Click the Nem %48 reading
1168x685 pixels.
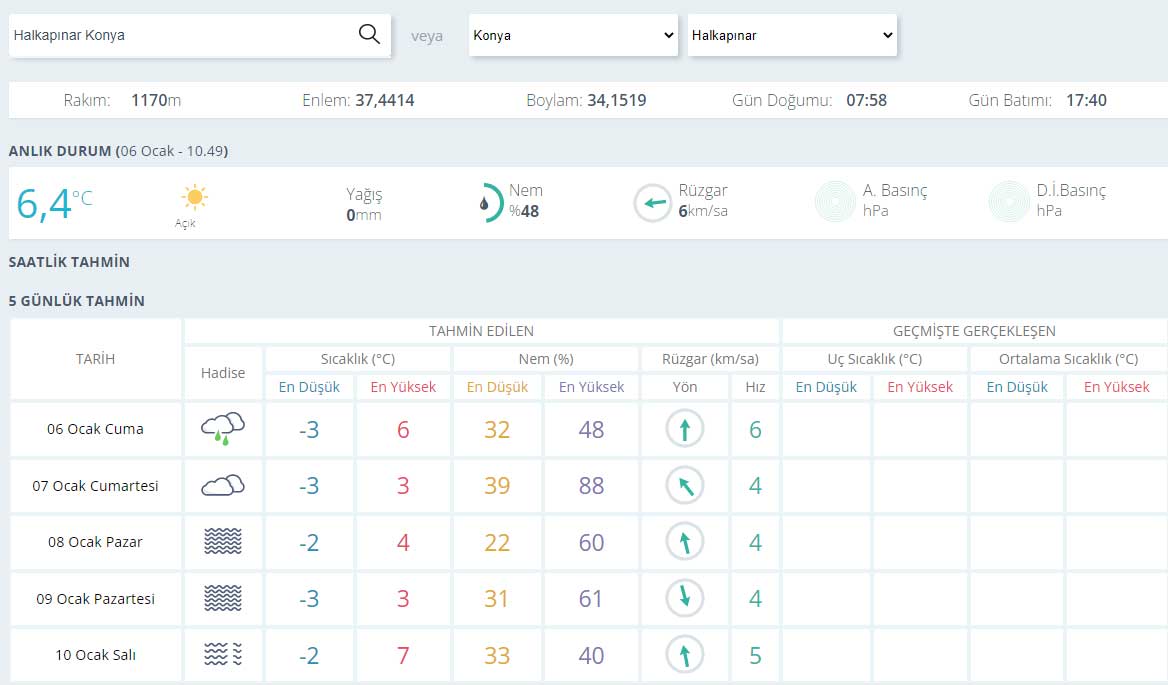[x=526, y=201]
